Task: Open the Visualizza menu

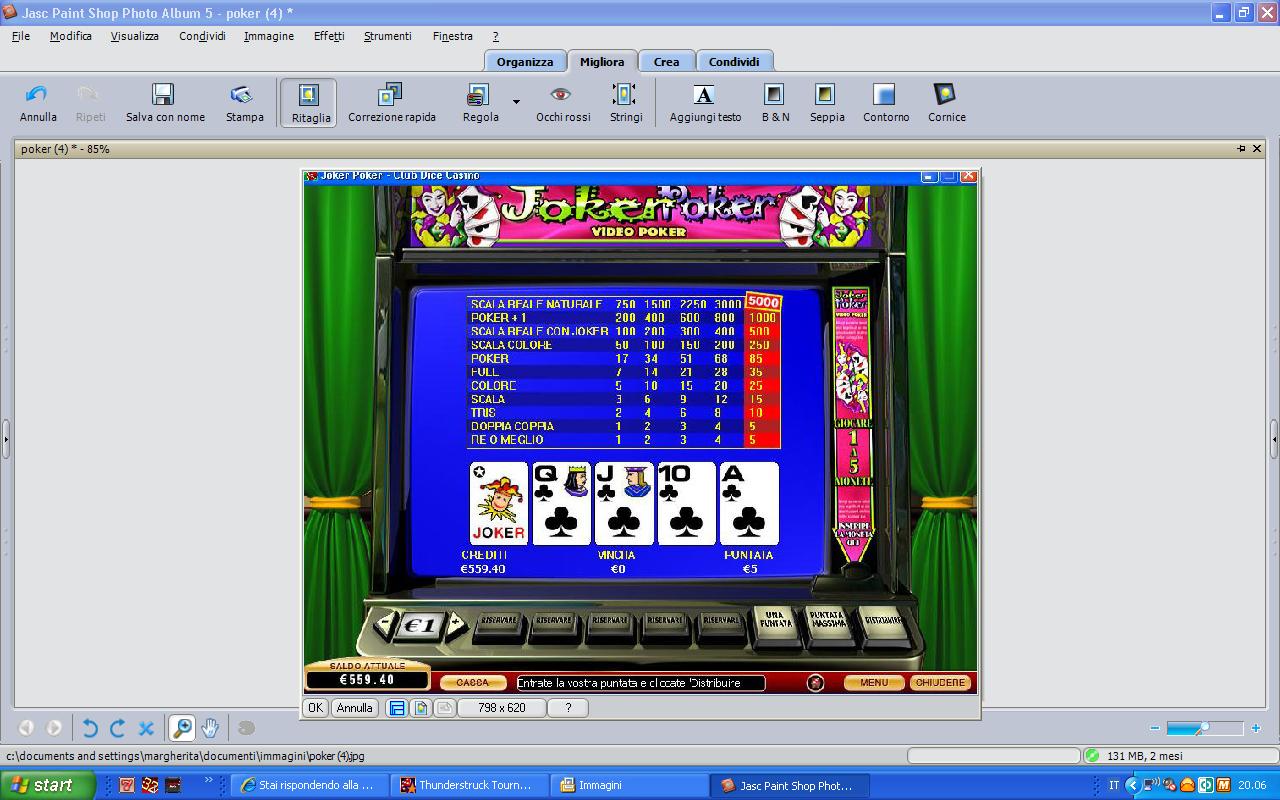Action: (135, 36)
